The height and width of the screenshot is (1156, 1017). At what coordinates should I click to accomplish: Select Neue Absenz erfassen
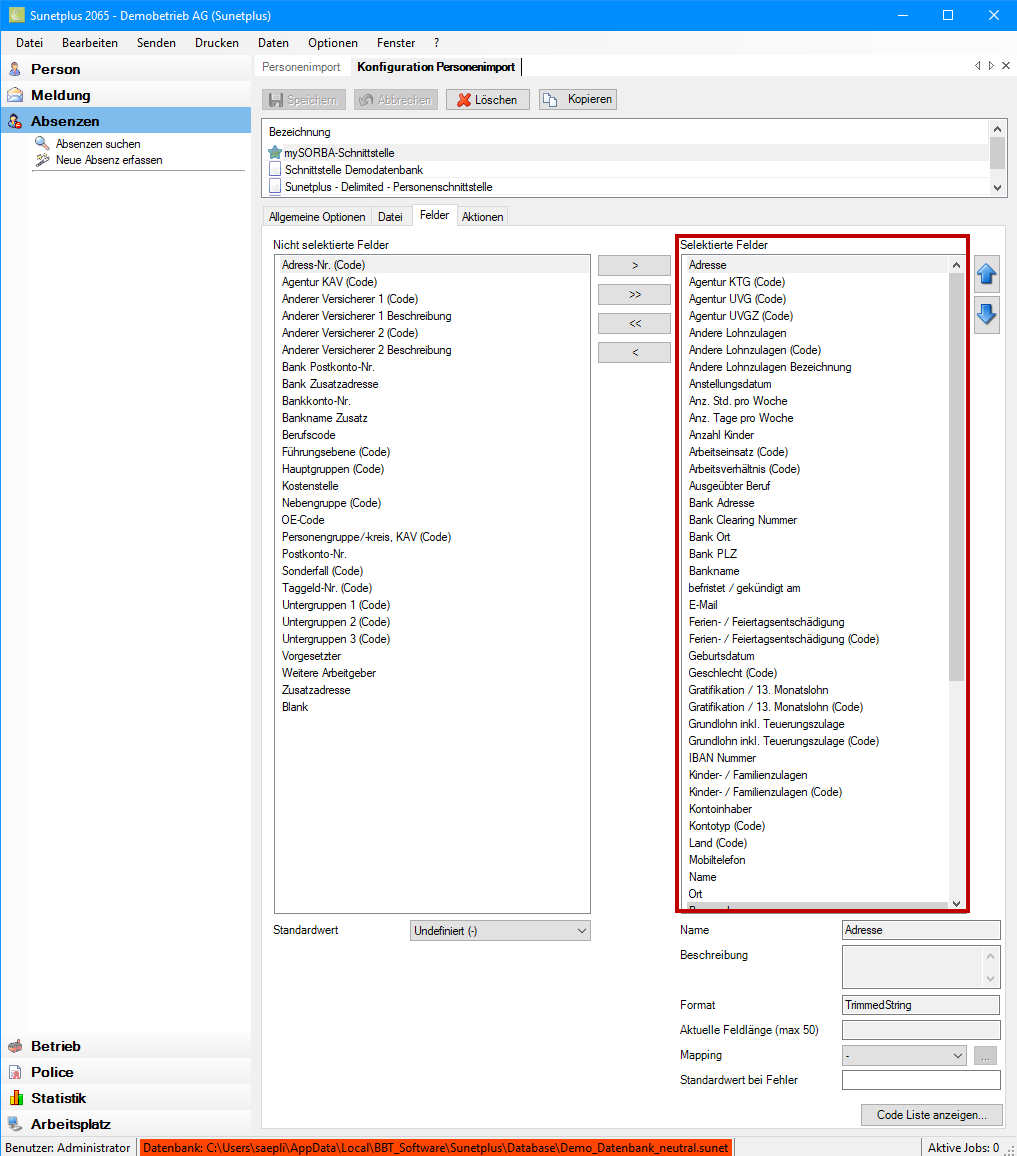(x=108, y=160)
